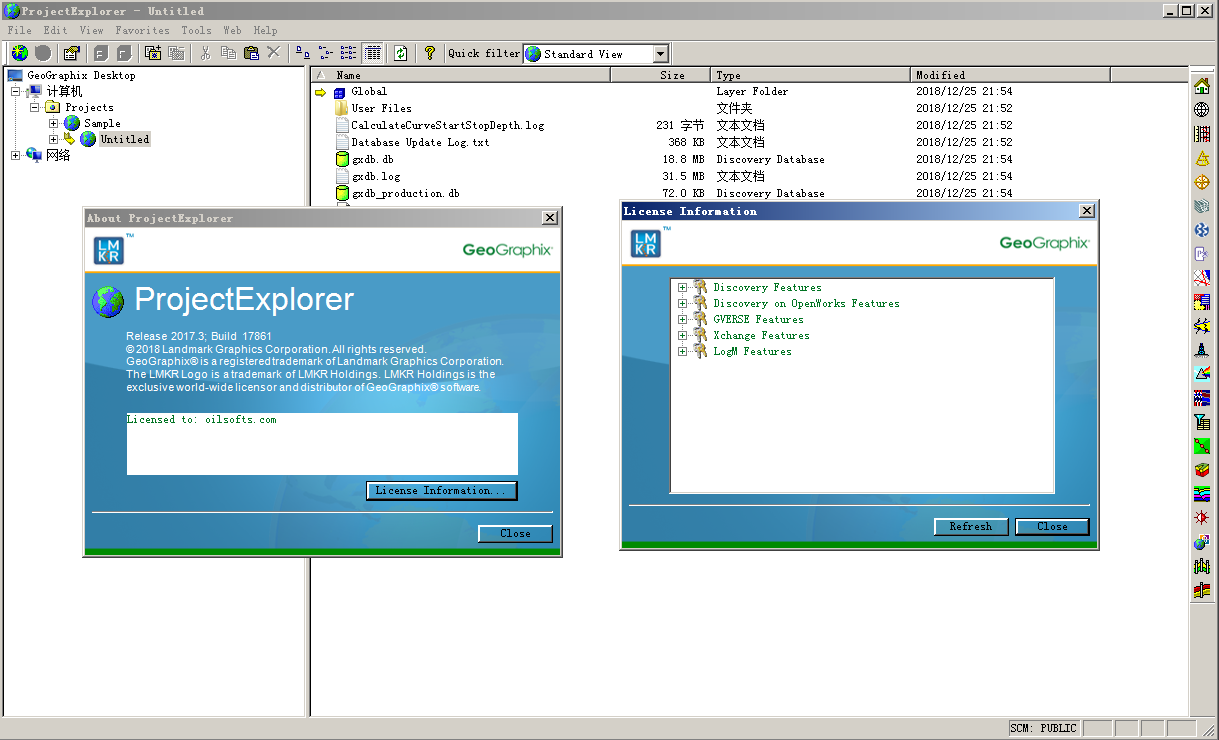Click the house icon in right sidebar
This screenshot has width=1219, height=740.
pos(1202,86)
